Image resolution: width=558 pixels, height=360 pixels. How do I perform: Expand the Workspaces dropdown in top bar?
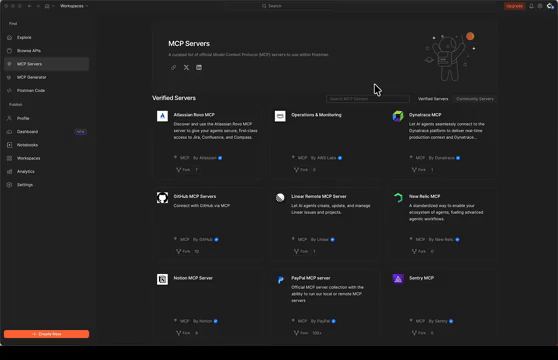tap(74, 6)
